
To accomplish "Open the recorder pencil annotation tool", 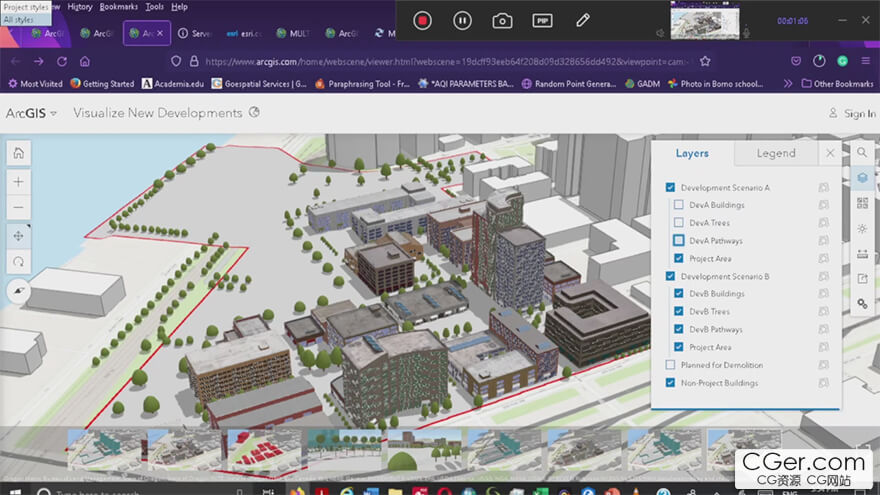I will coord(583,21).
